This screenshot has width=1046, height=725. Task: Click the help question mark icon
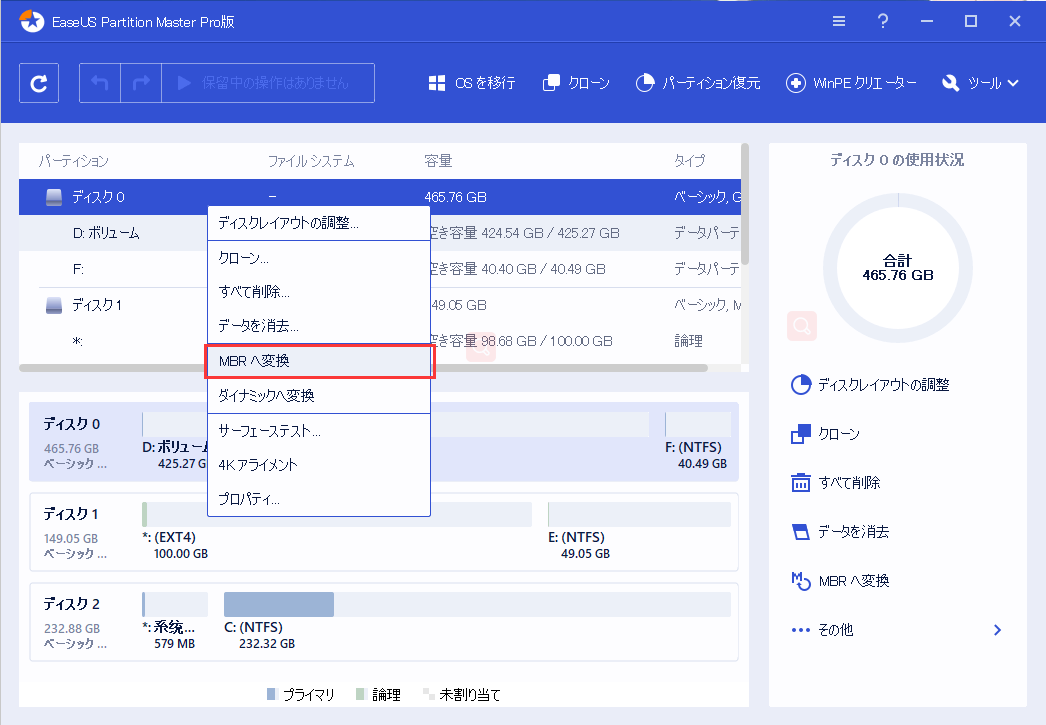tap(882, 21)
